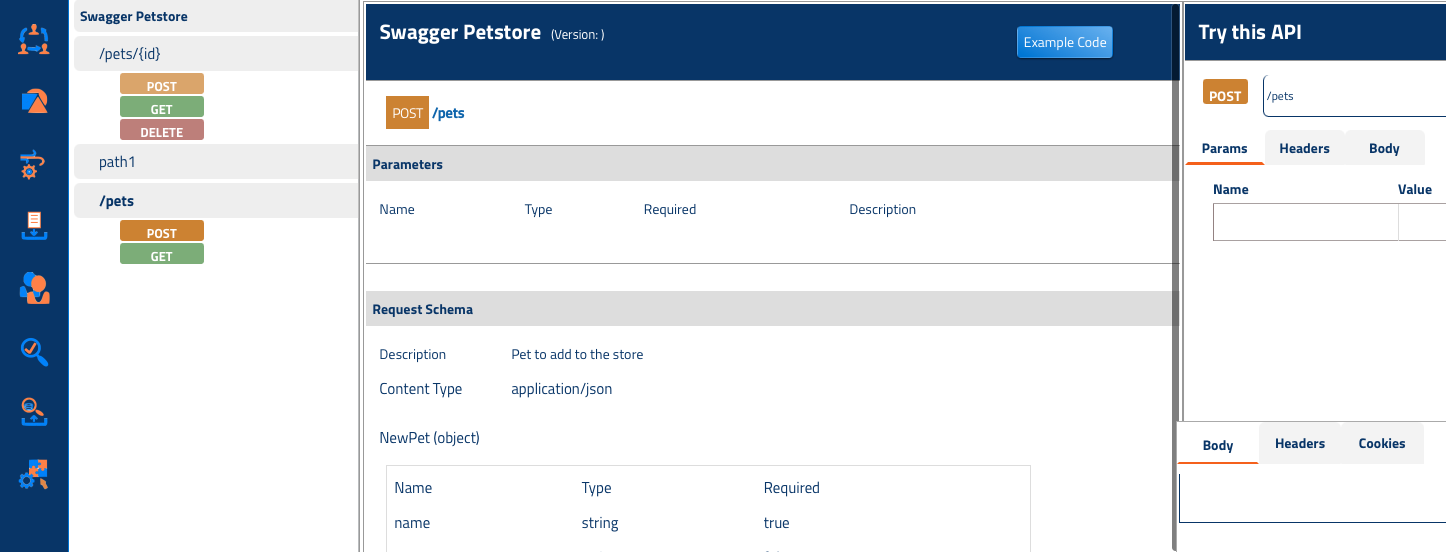This screenshot has height=552, width=1446.
Task: Click the two-users icon in sidebar
Action: (34, 288)
